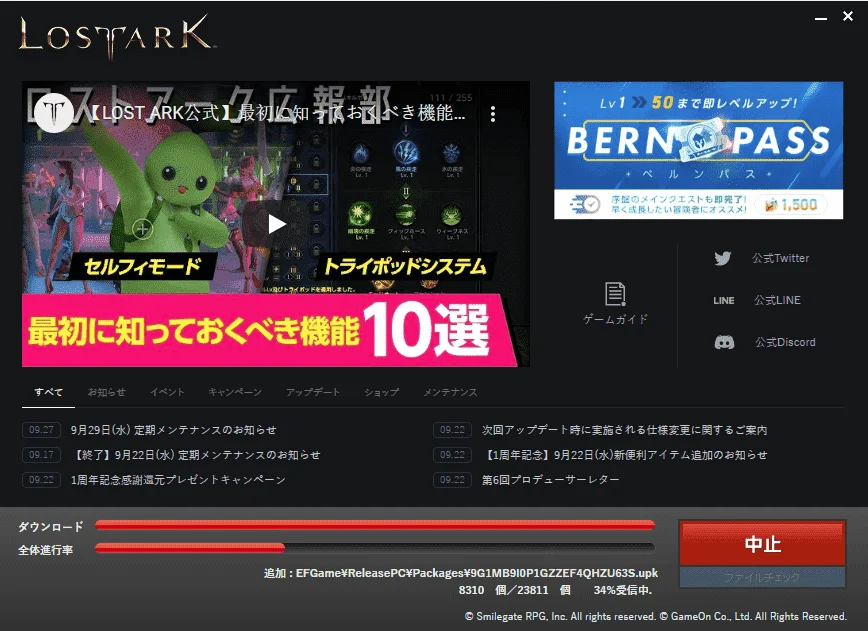
Task: Click the downloading file path text
Action: pyautogui.click(x=461, y=573)
